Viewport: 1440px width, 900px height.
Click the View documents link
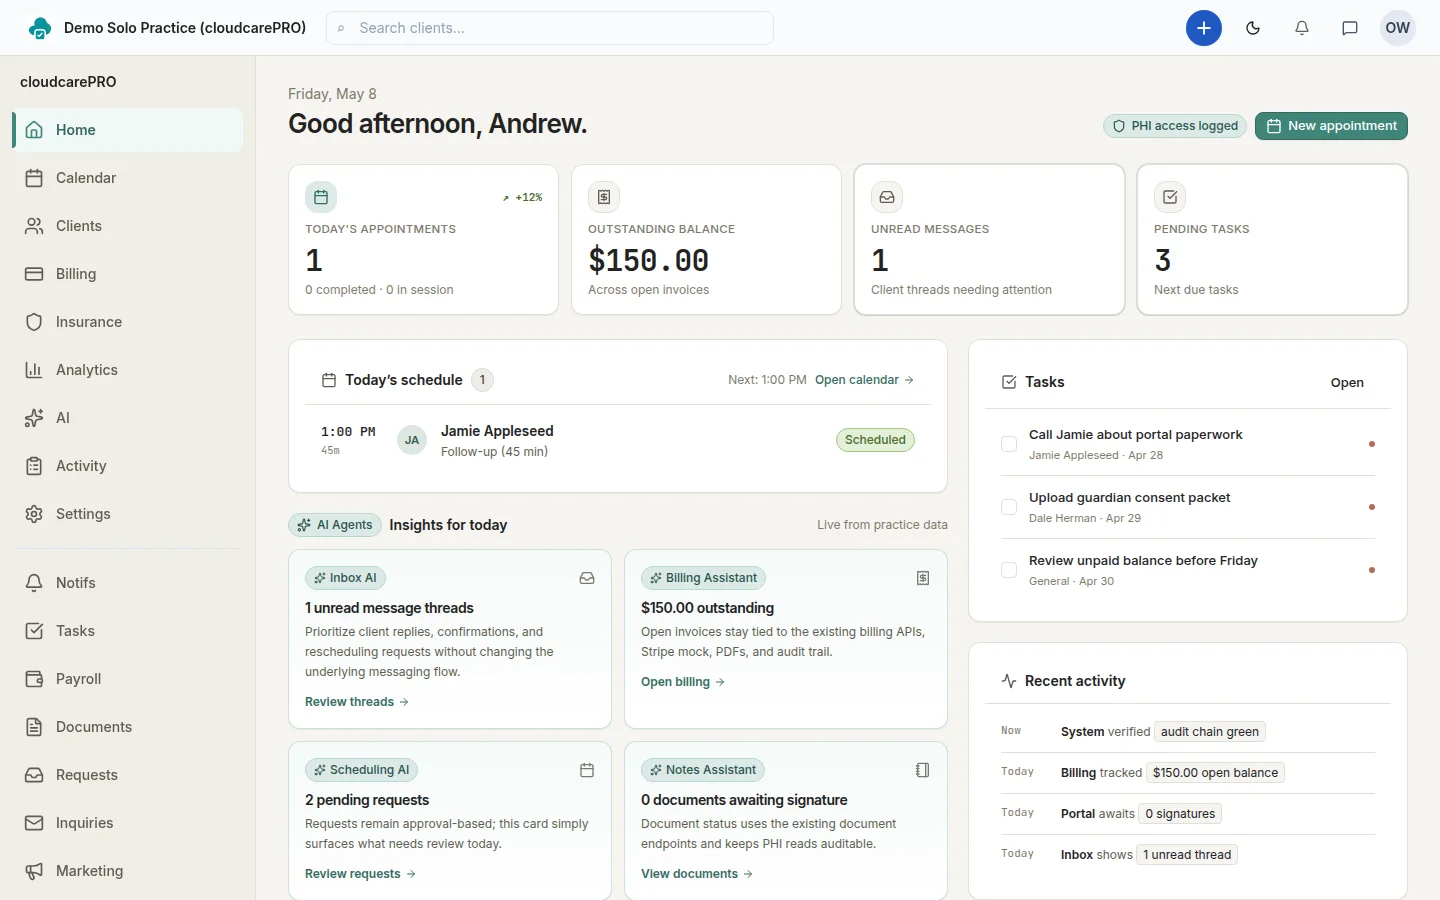[697, 874]
